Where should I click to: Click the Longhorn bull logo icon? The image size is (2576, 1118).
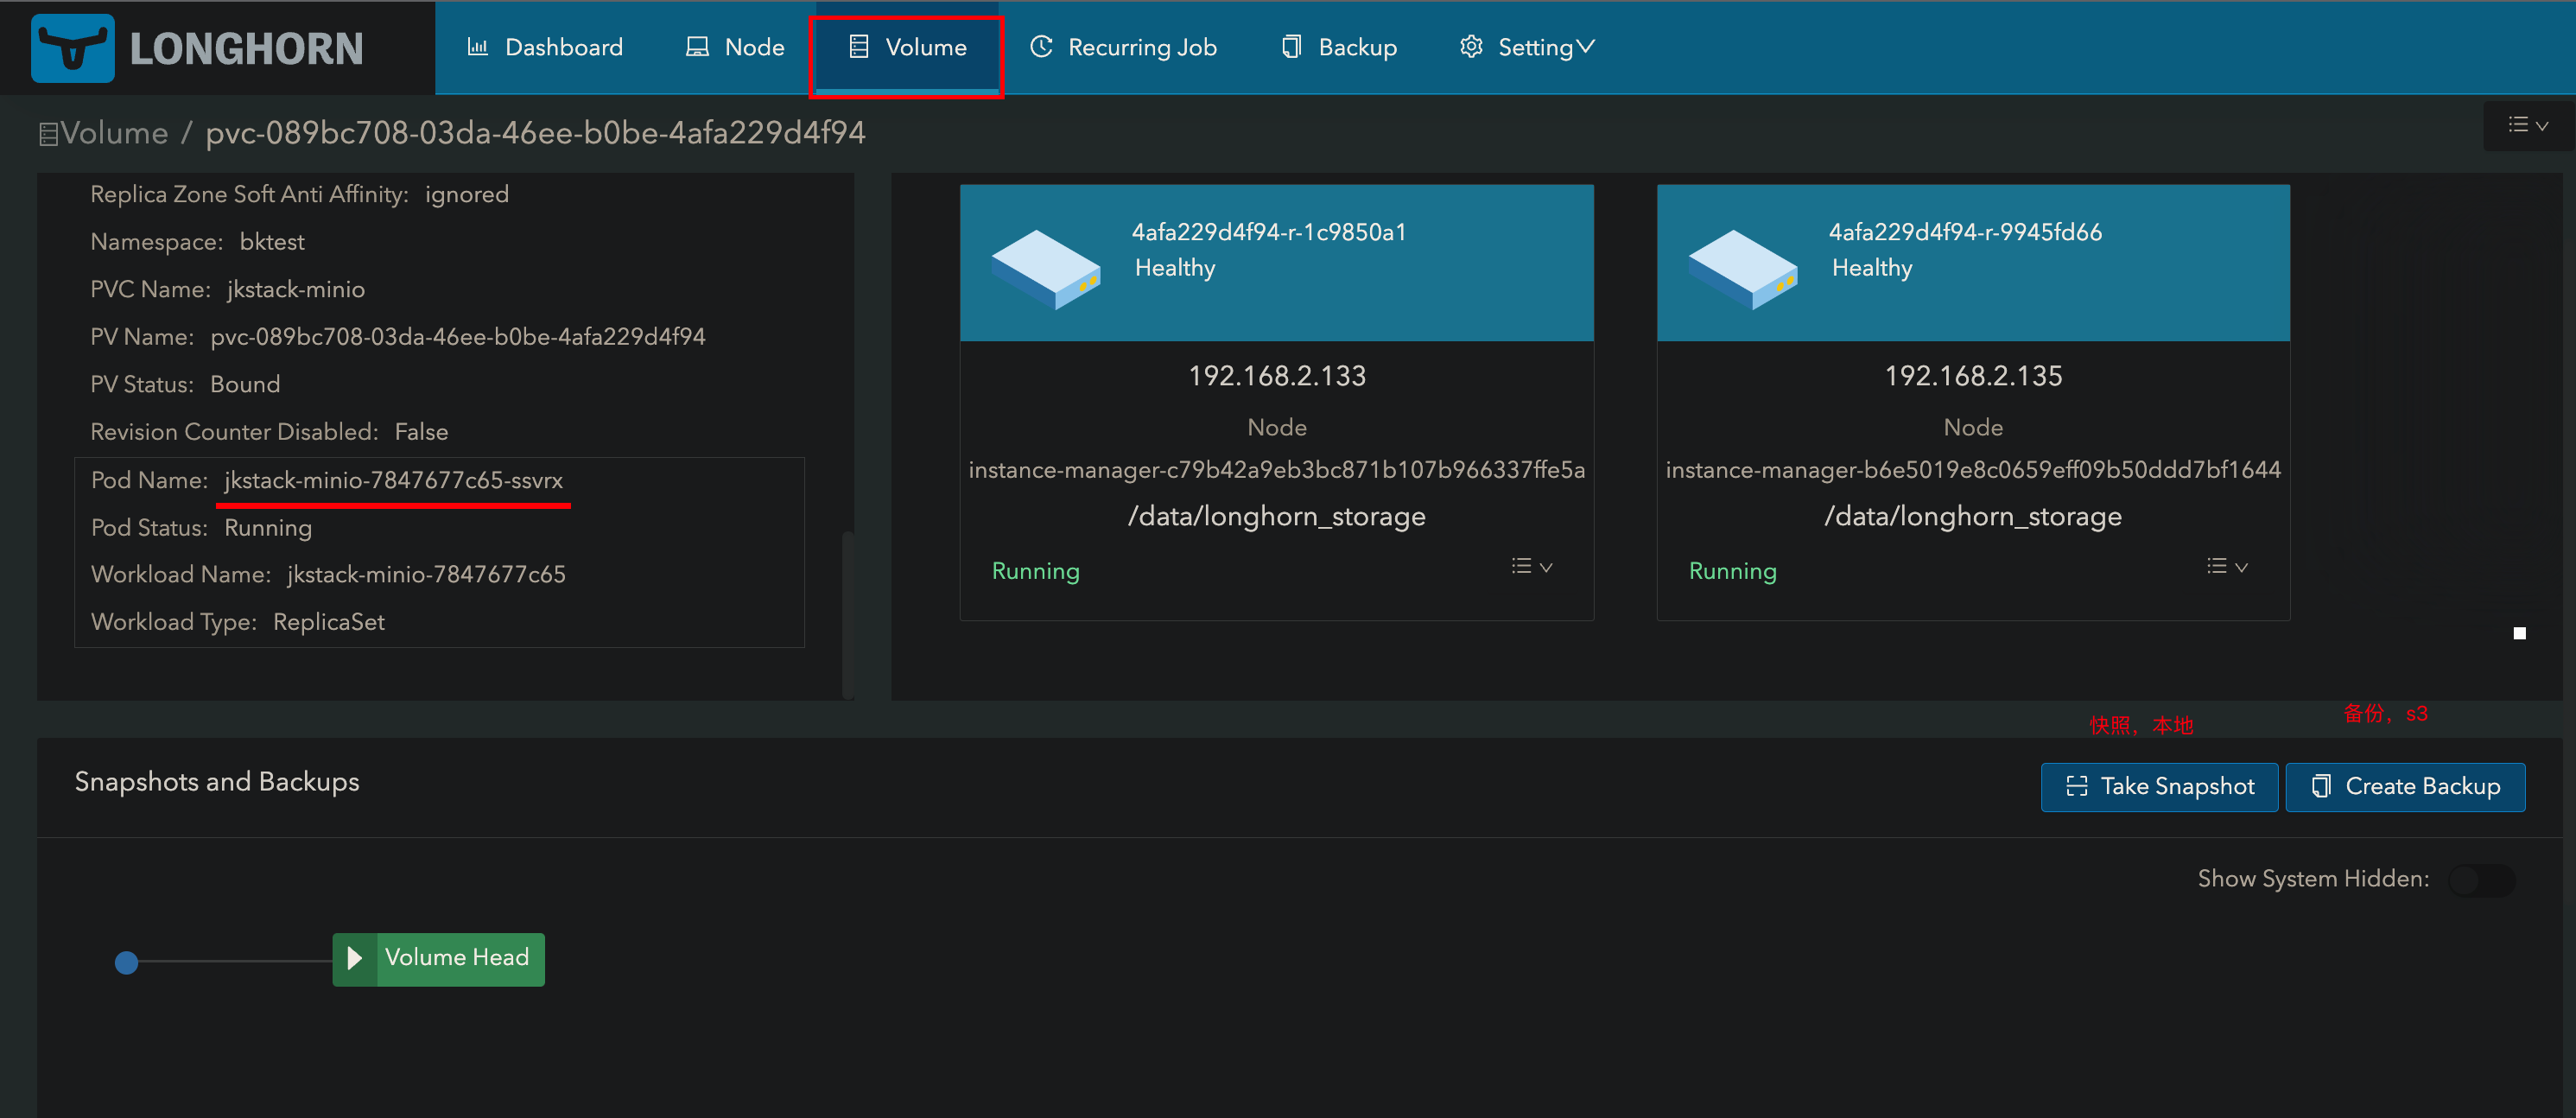pyautogui.click(x=72, y=48)
